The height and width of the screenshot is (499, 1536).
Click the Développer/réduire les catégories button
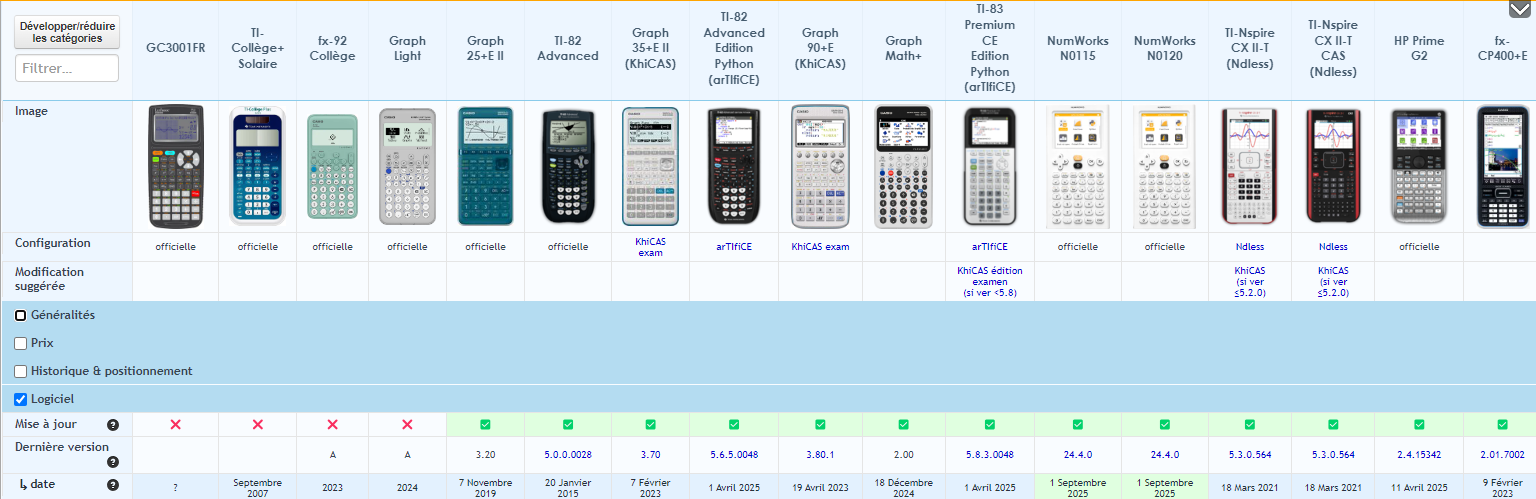point(67,32)
